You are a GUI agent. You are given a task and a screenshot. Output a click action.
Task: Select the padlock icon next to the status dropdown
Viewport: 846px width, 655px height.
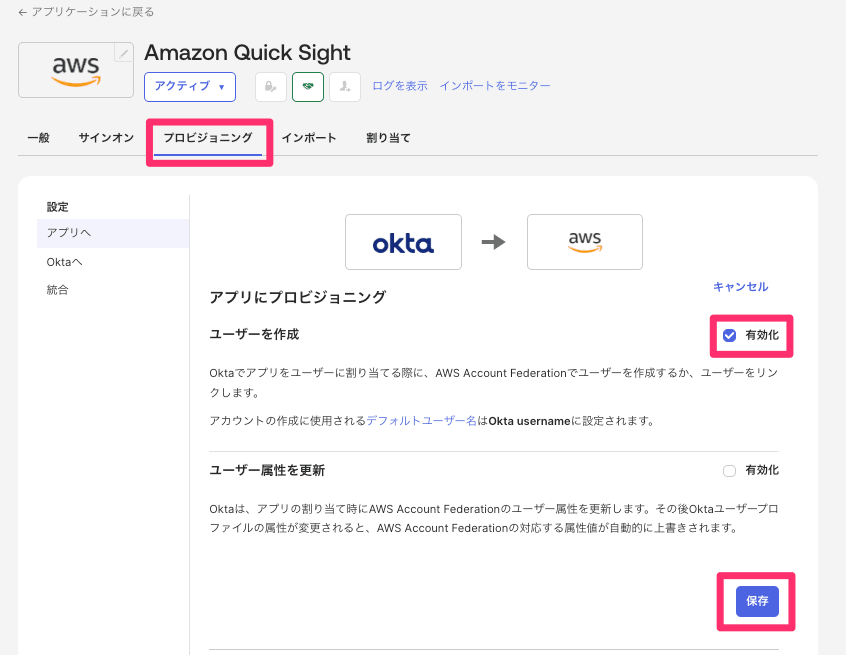pyautogui.click(x=270, y=87)
